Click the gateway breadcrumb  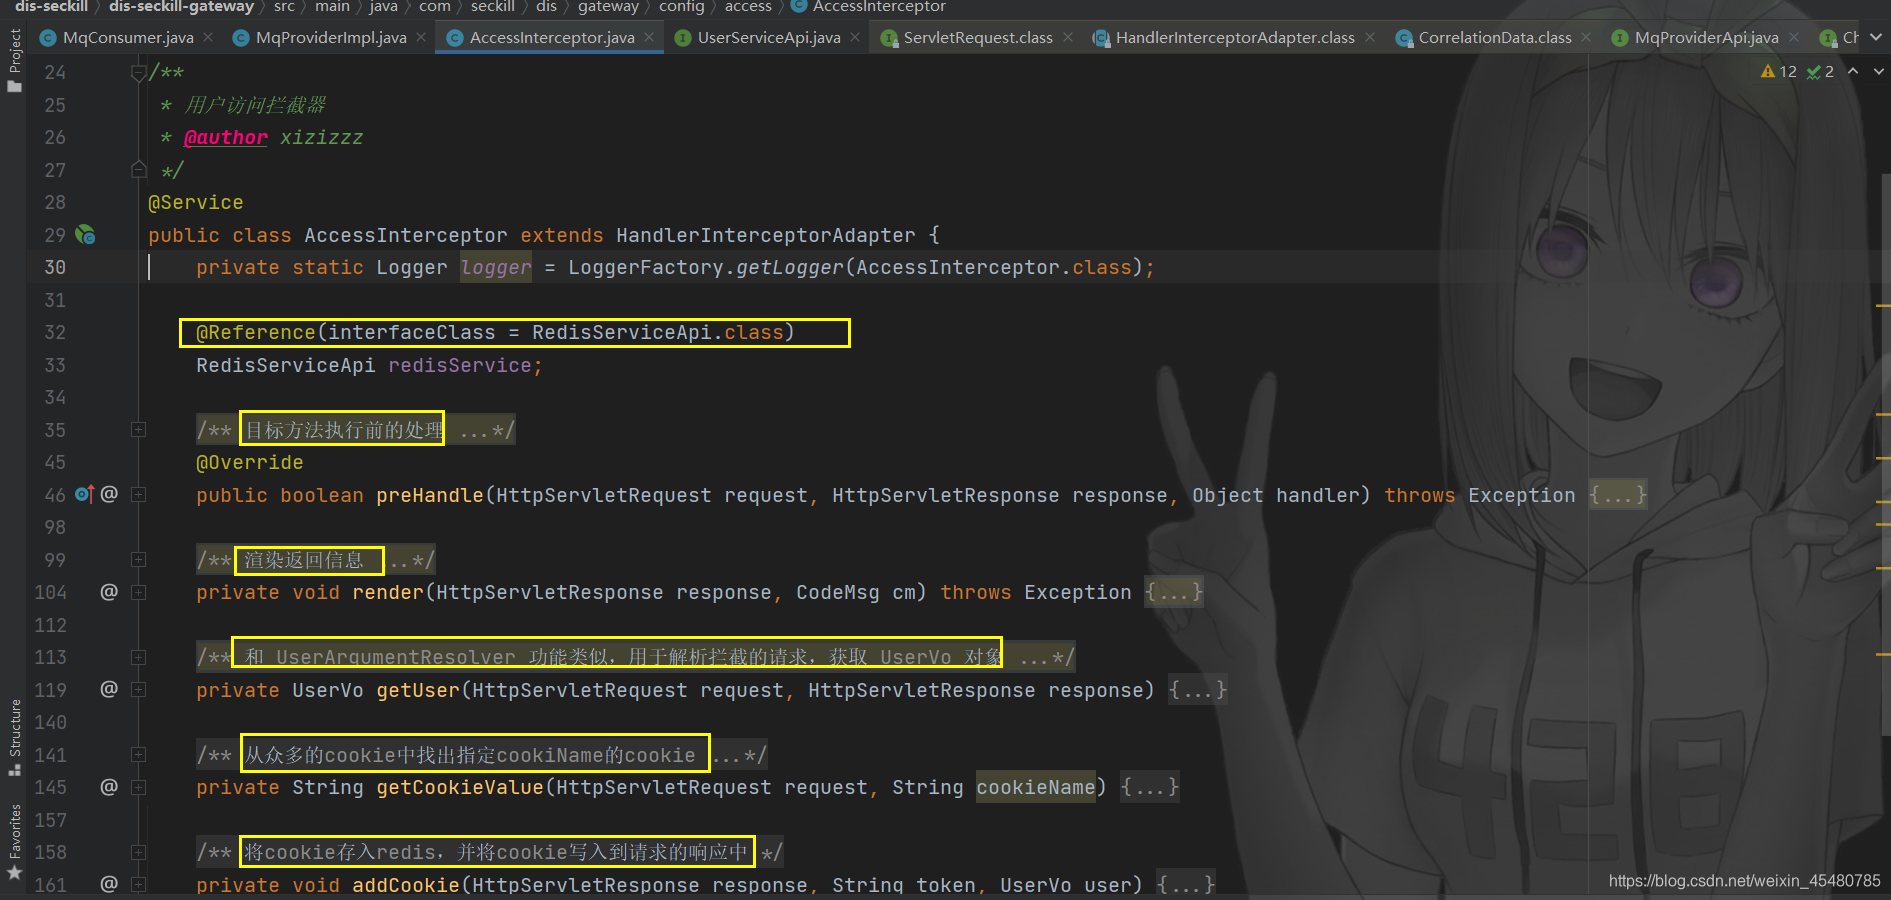[608, 7]
